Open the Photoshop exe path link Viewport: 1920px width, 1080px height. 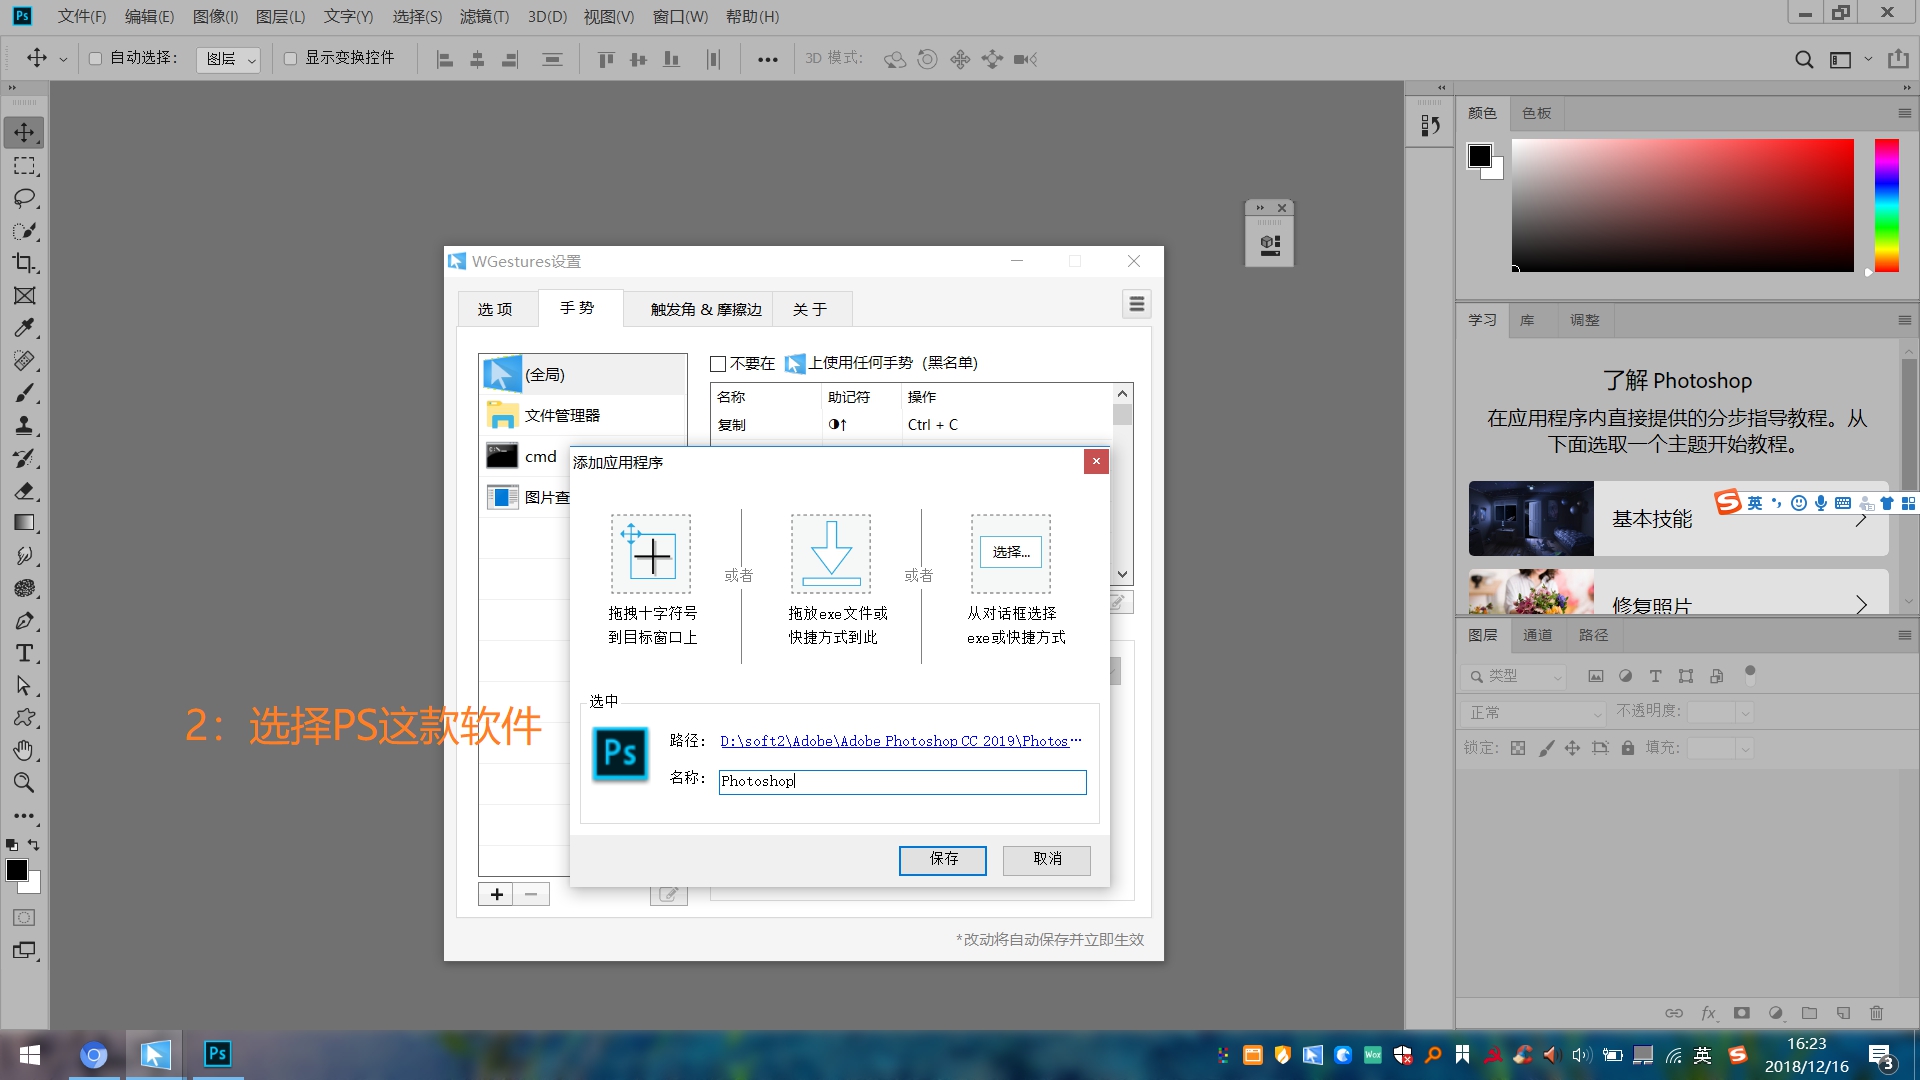click(x=900, y=741)
